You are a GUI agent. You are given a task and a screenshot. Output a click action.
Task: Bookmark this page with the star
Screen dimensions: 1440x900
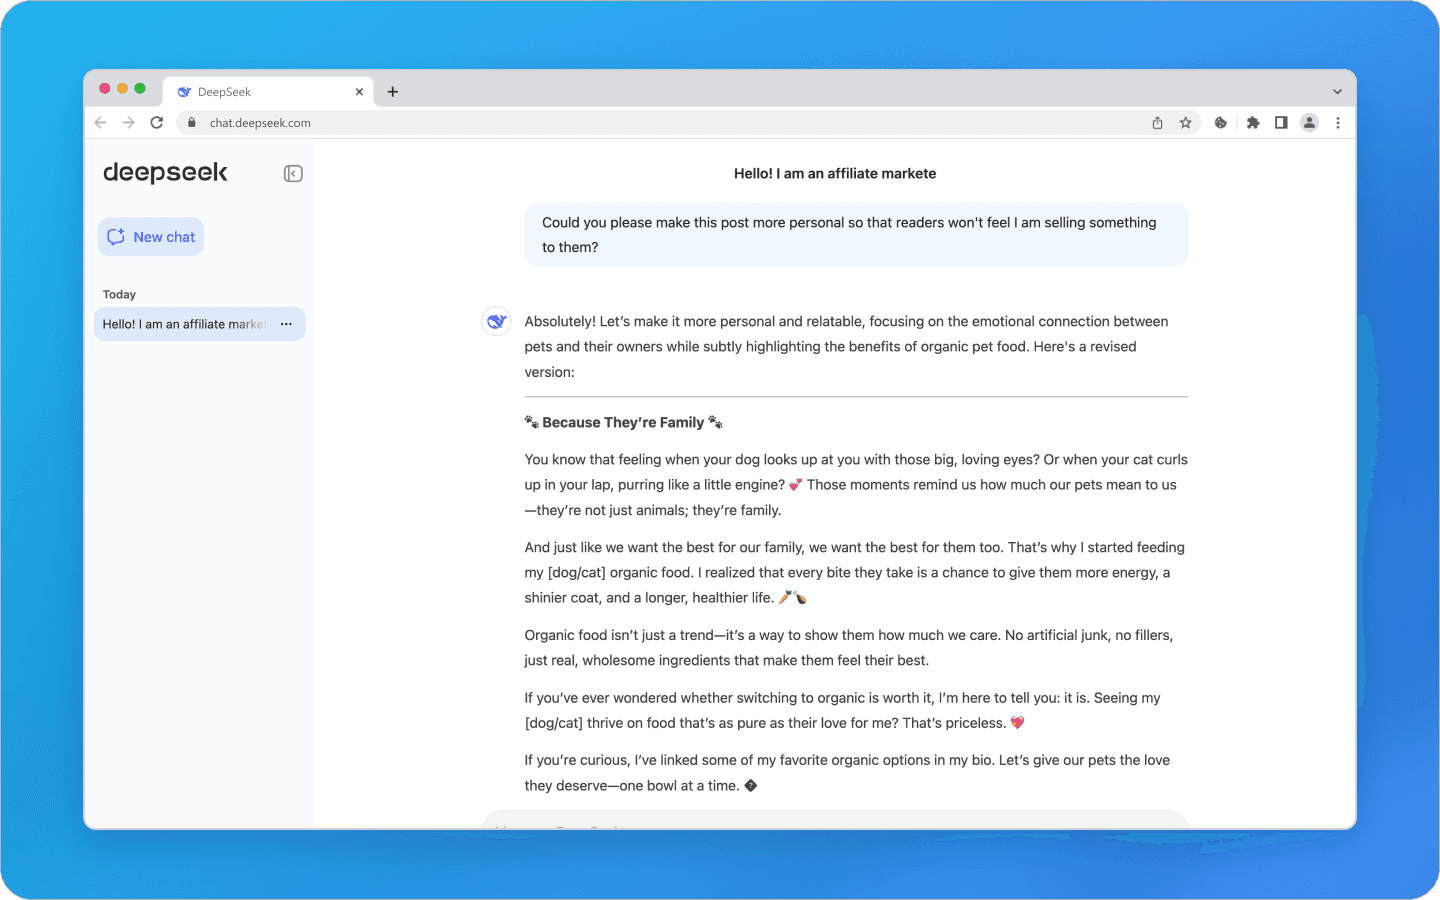pos(1186,123)
